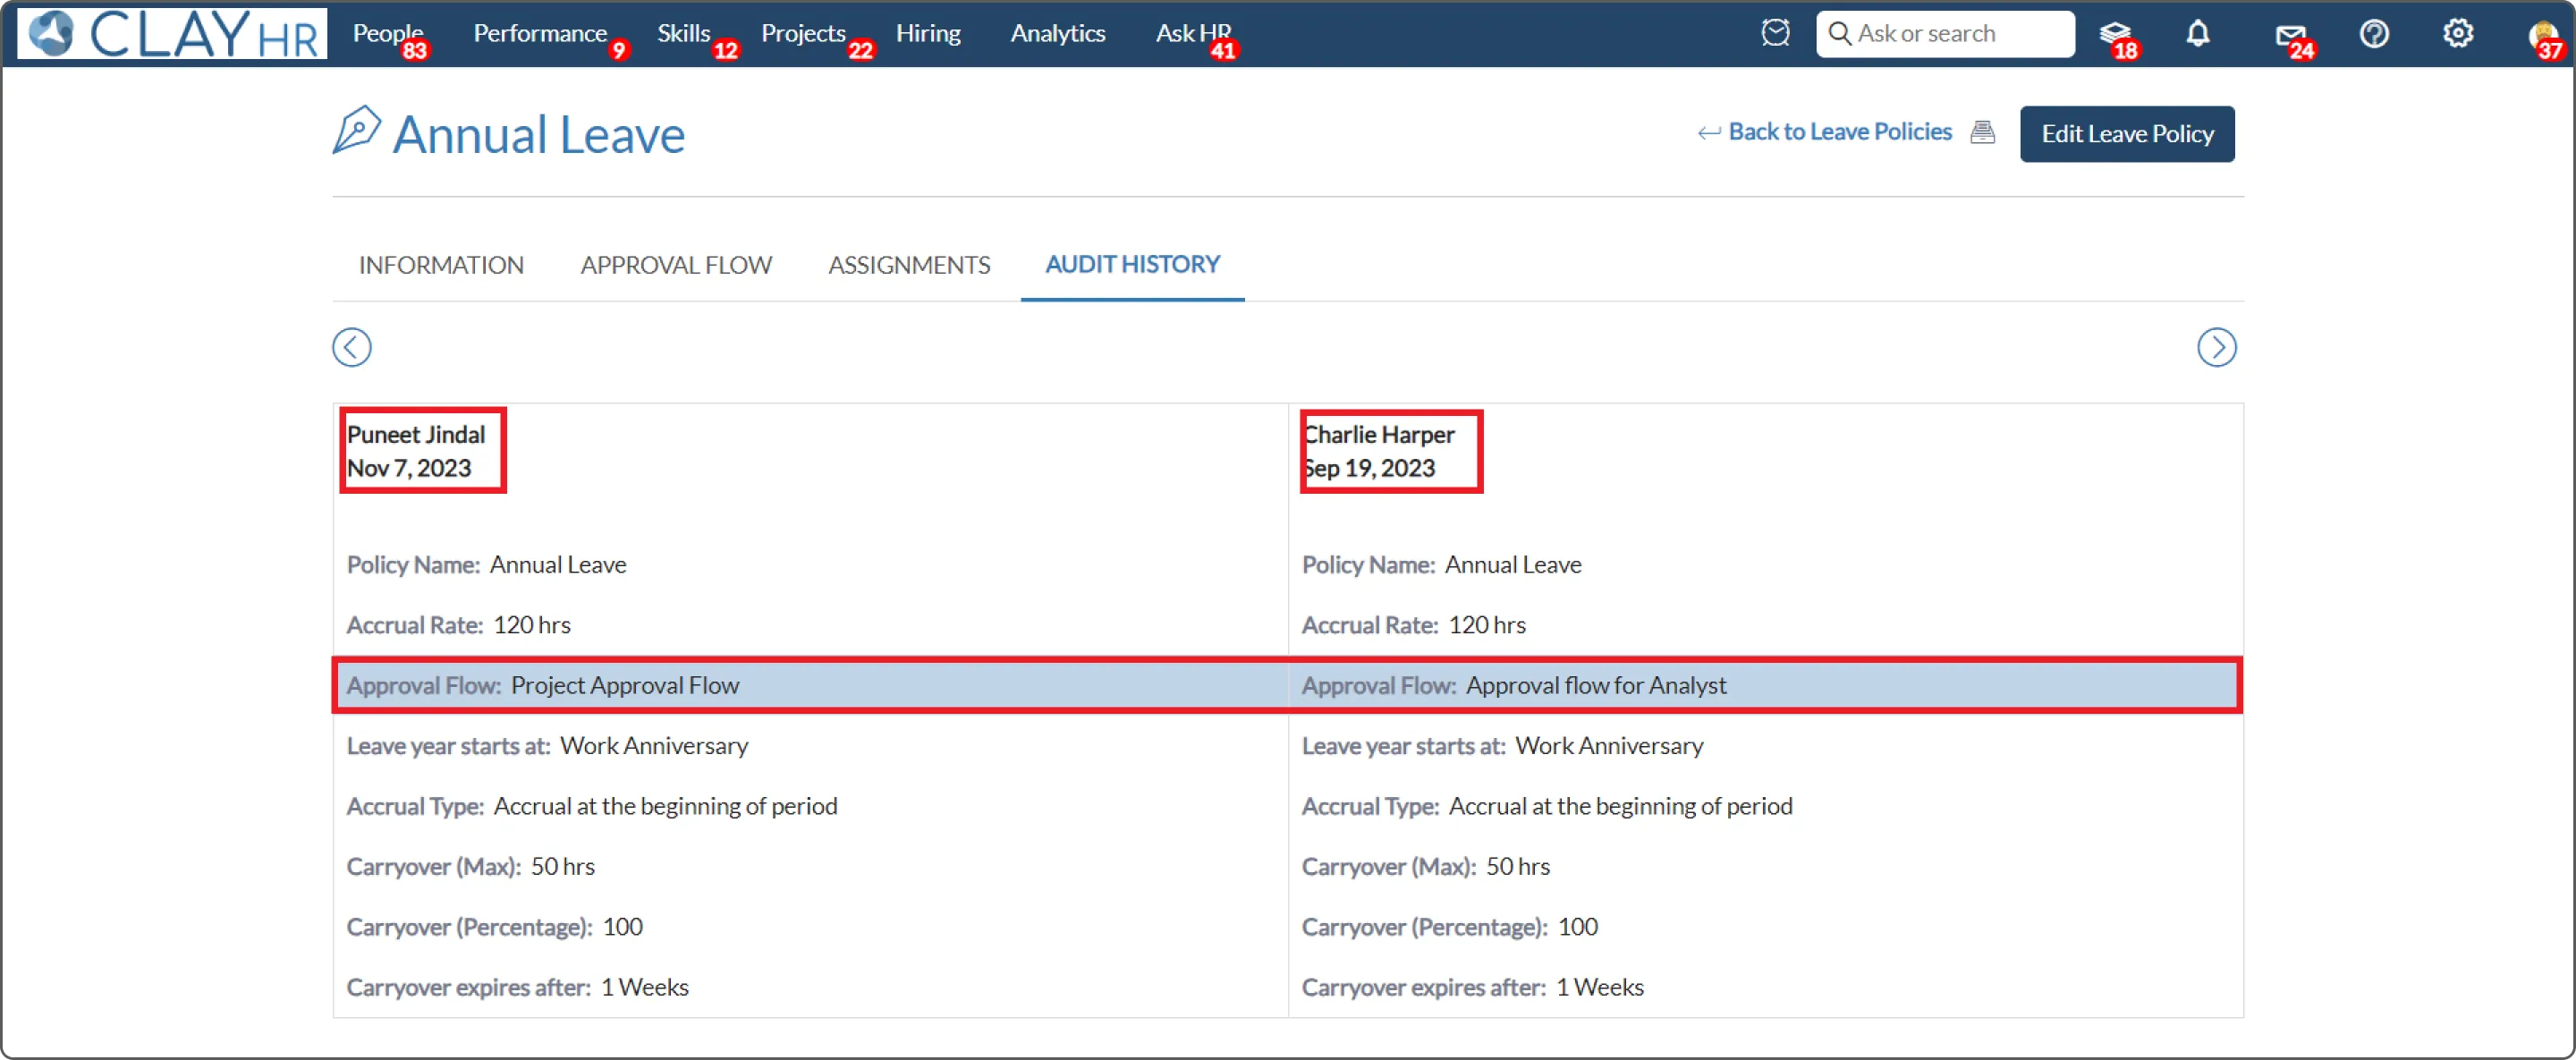This screenshot has height=1060, width=2576.
Task: Switch to the Assignments tab
Action: (909, 265)
